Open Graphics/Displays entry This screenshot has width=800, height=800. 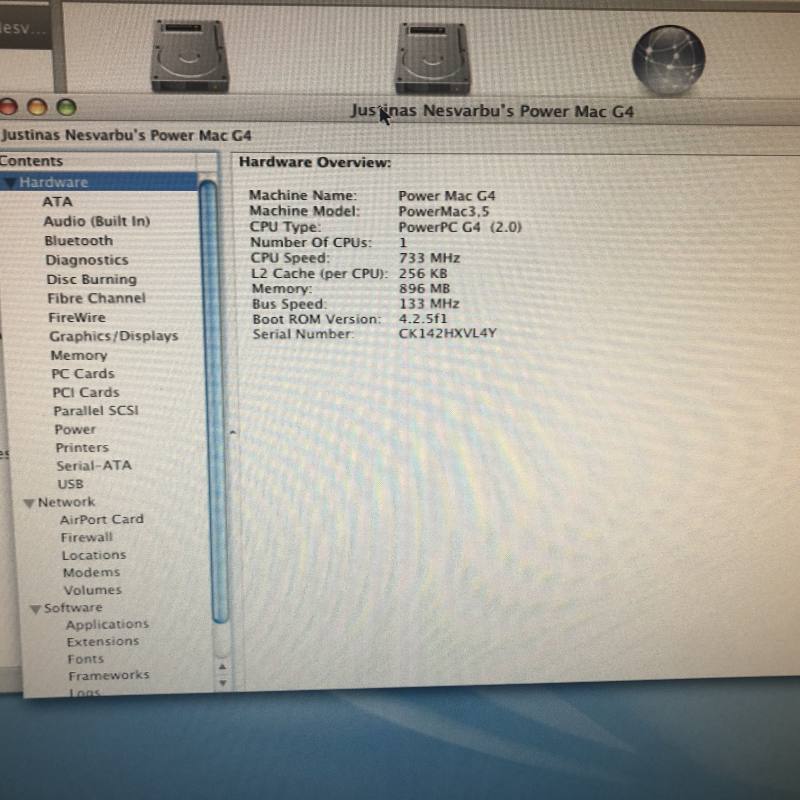(113, 336)
